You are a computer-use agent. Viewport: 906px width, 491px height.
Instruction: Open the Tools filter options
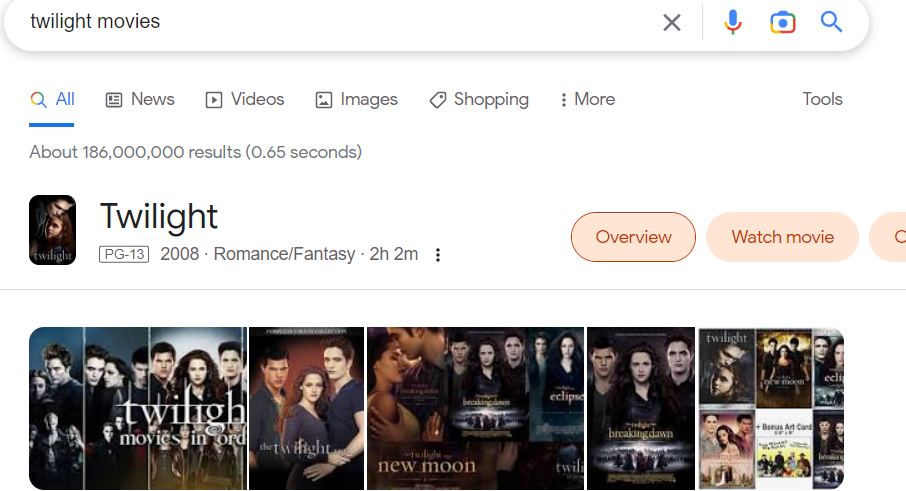(x=822, y=99)
